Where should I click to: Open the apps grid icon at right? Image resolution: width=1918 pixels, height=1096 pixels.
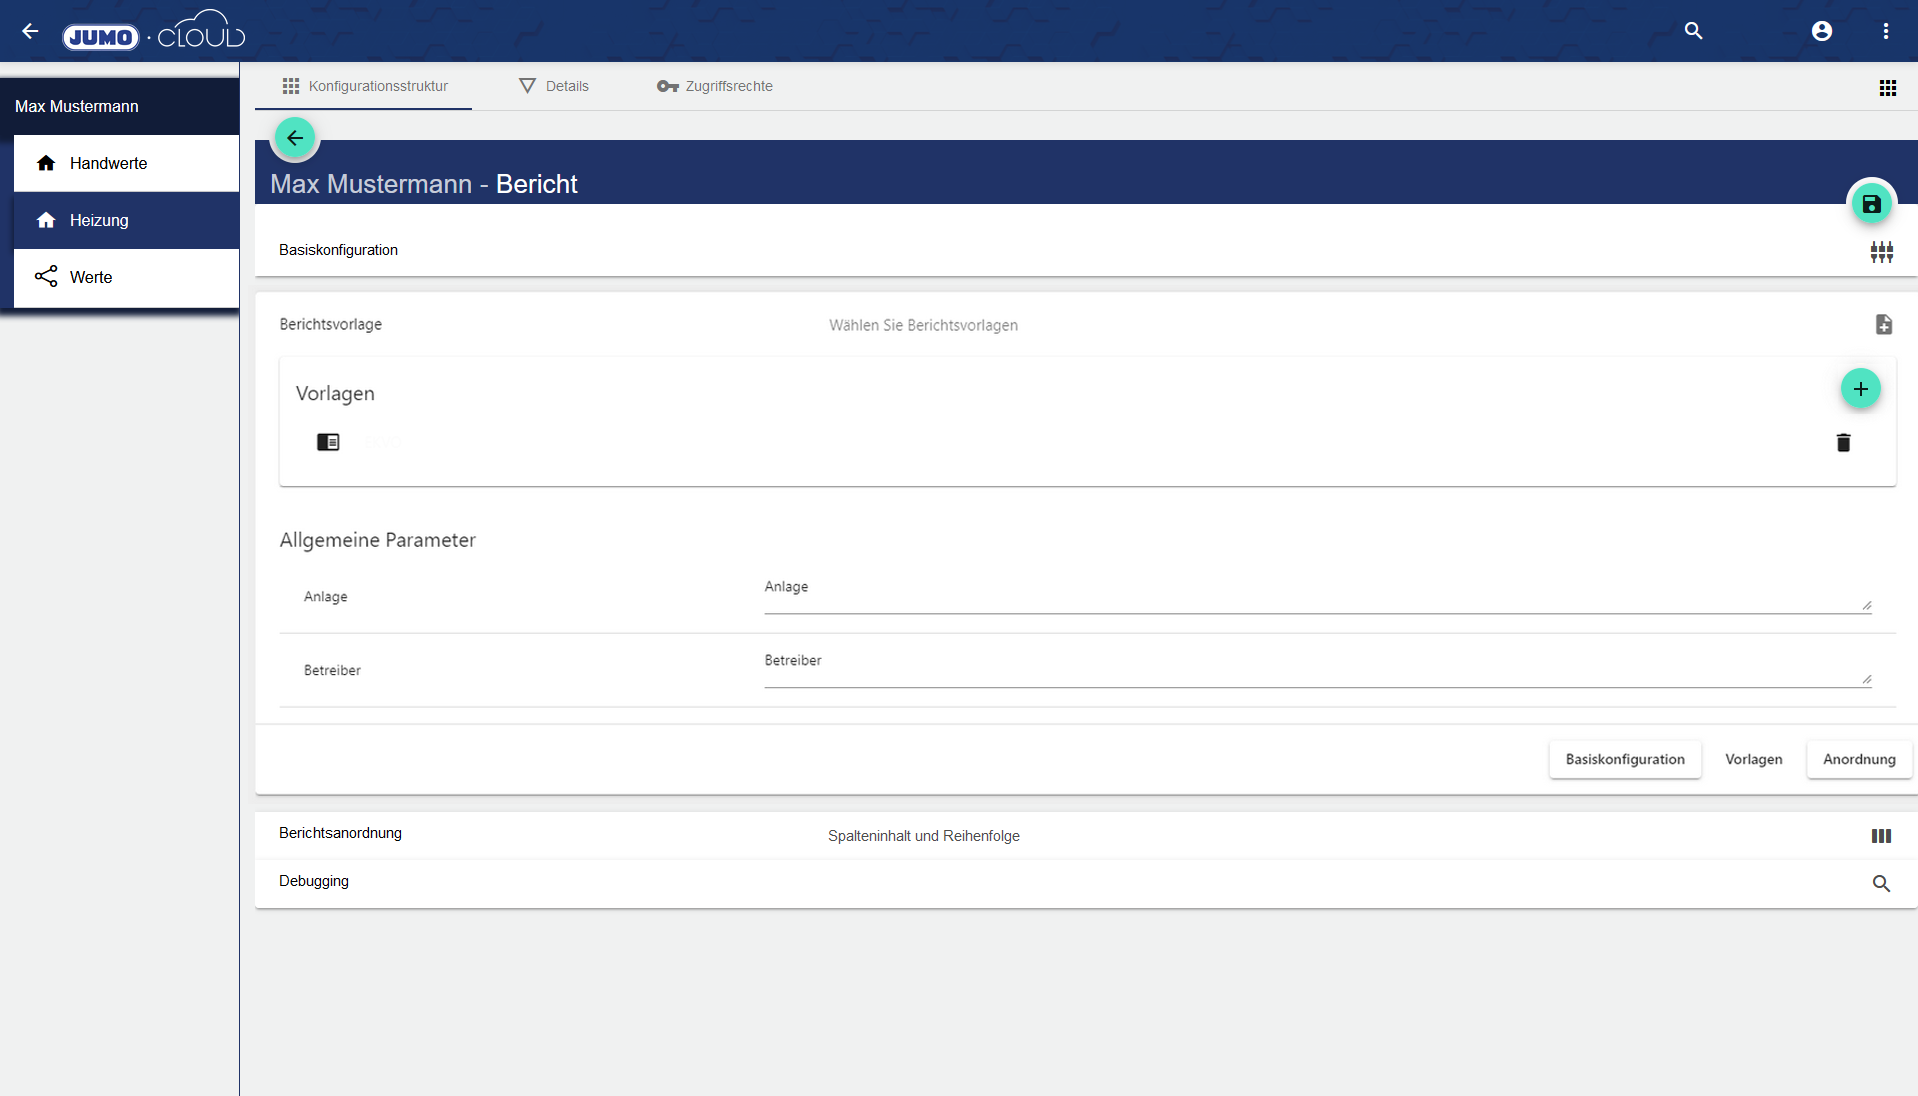click(1887, 88)
